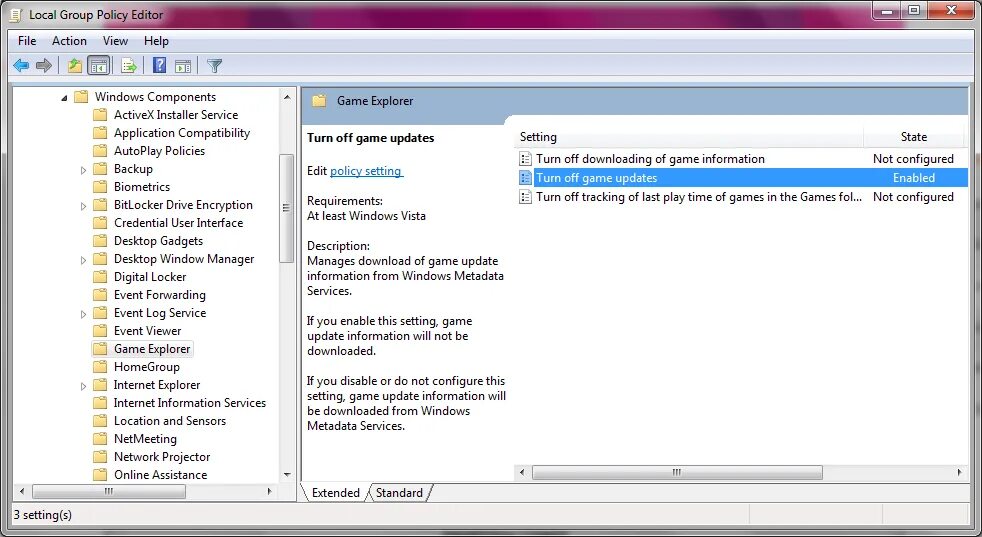Viewport: 982px width, 537px height.
Task: Click the 3 setting(s) status bar text
Action: (x=43, y=515)
